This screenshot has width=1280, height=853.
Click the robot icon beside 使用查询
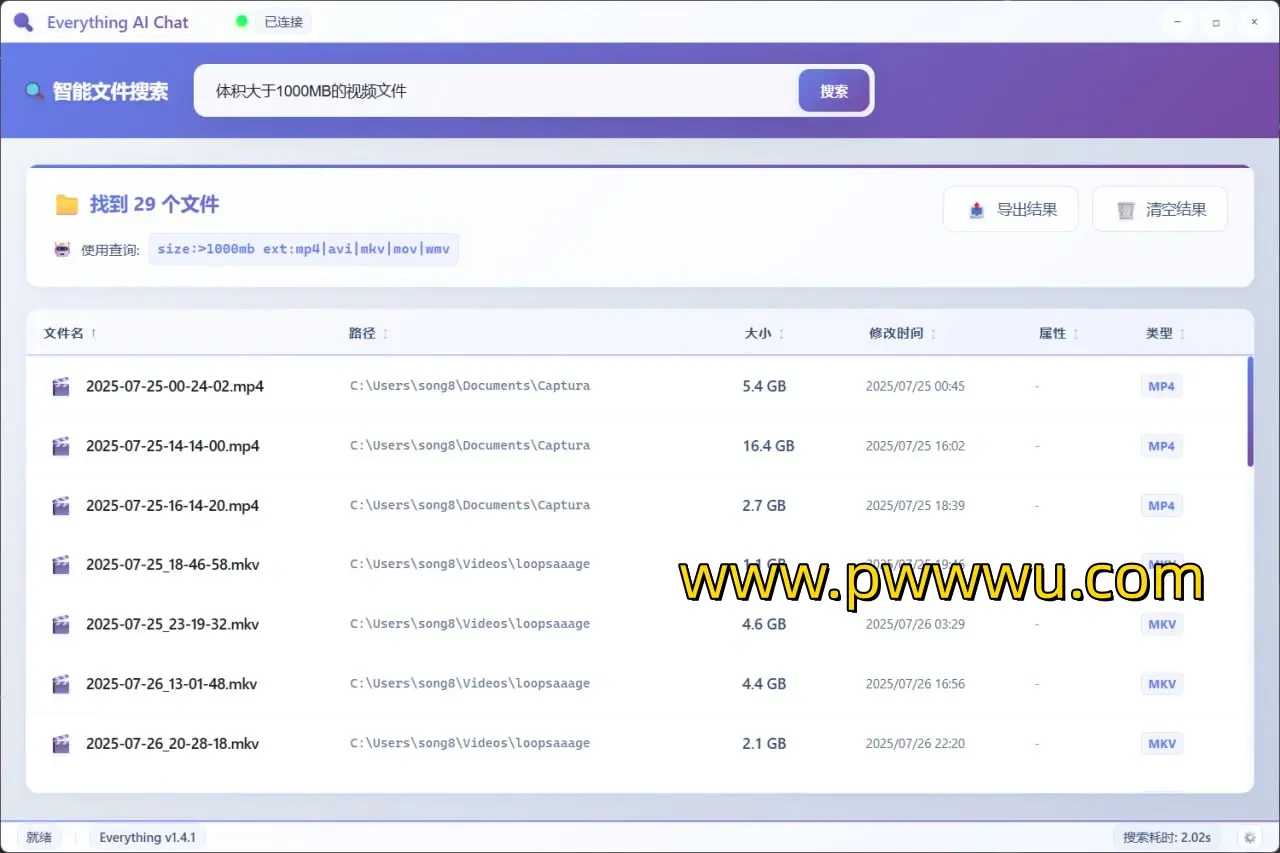point(63,250)
